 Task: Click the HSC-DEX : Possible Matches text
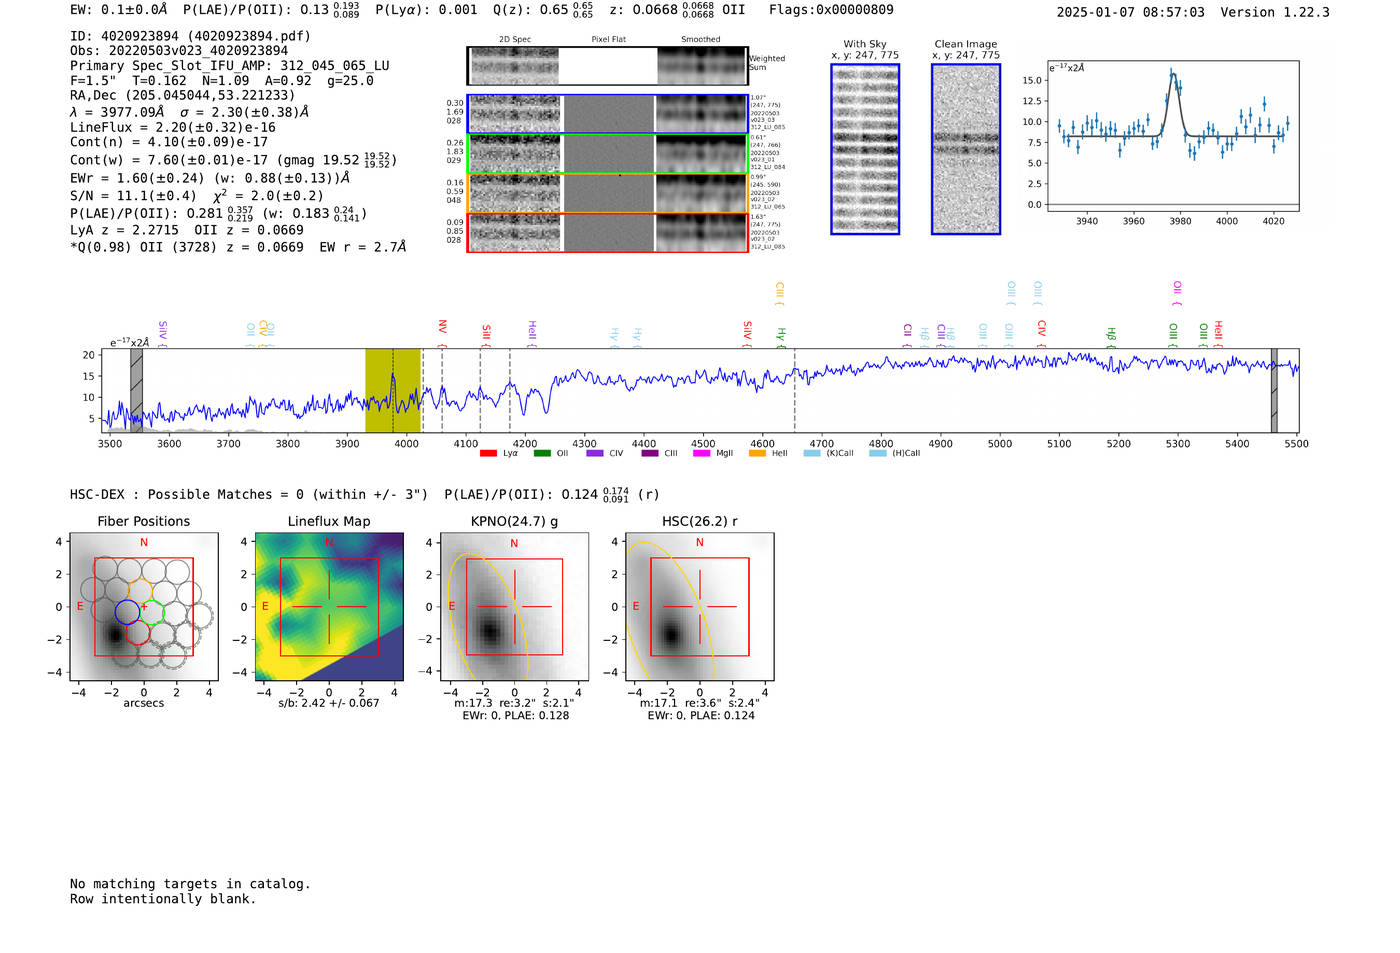[249, 495]
